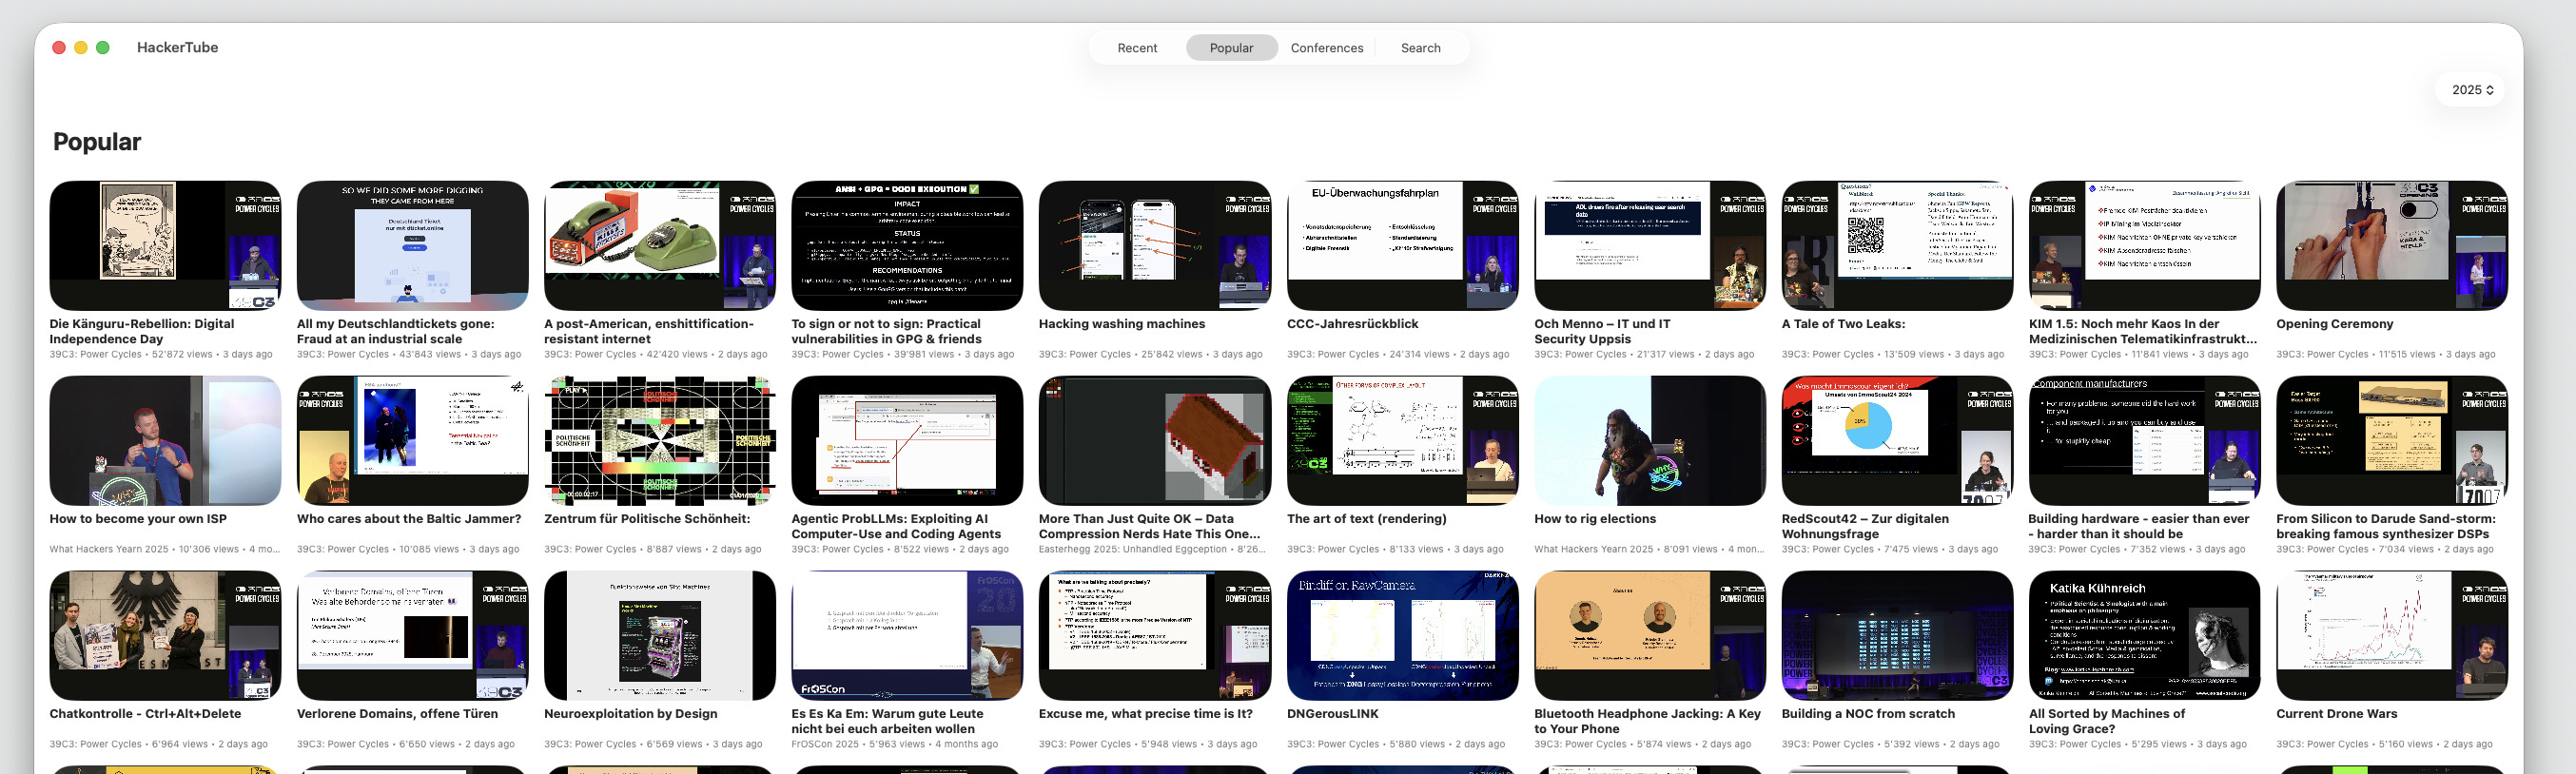2576x774 pixels.
Task: Select the KIM 1.5 talk thumbnail
Action: click(2145, 245)
